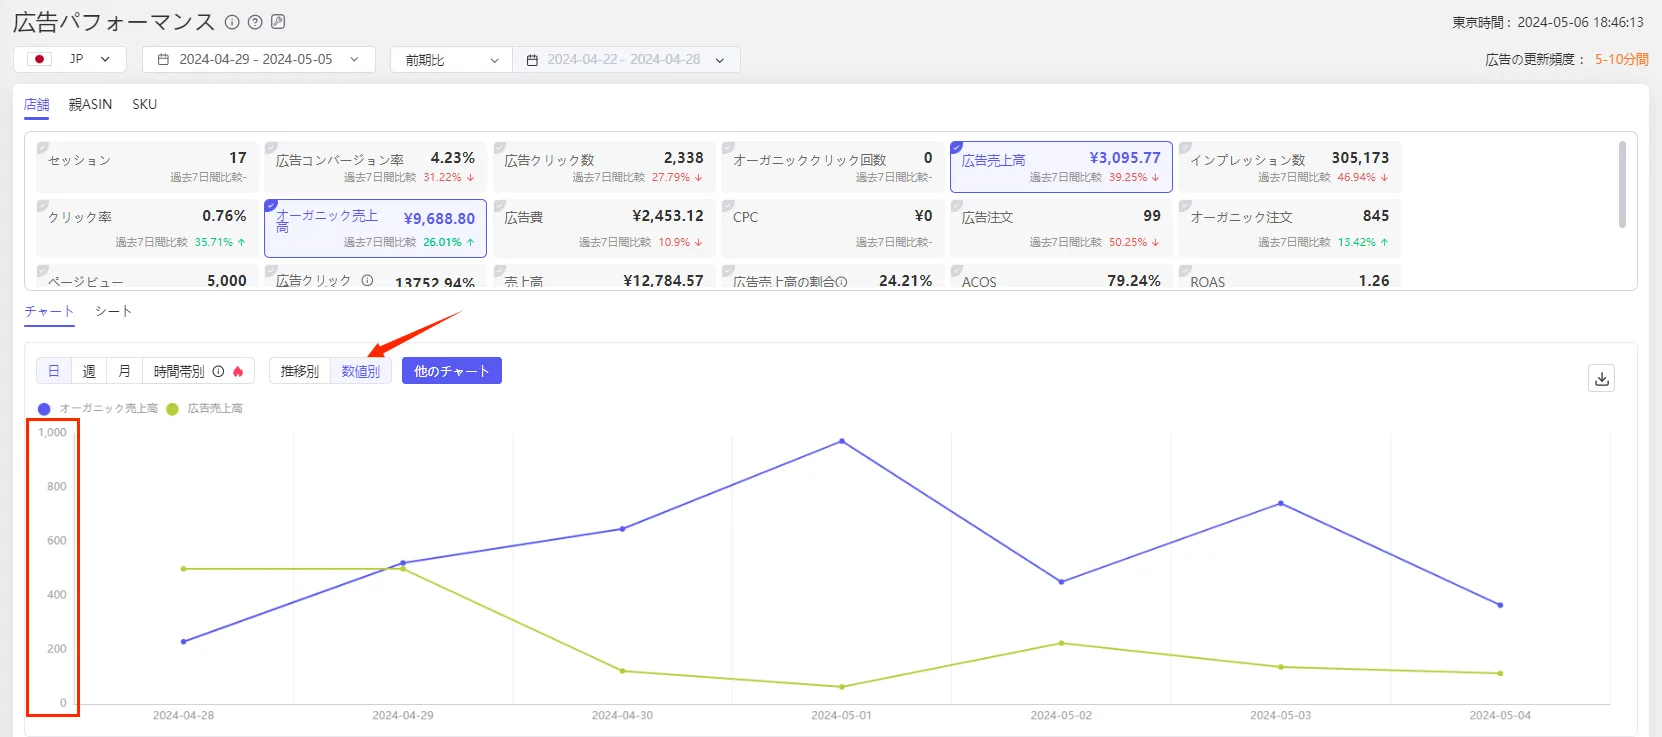
Task: Select 週 weekly granularity
Action: click(89, 371)
